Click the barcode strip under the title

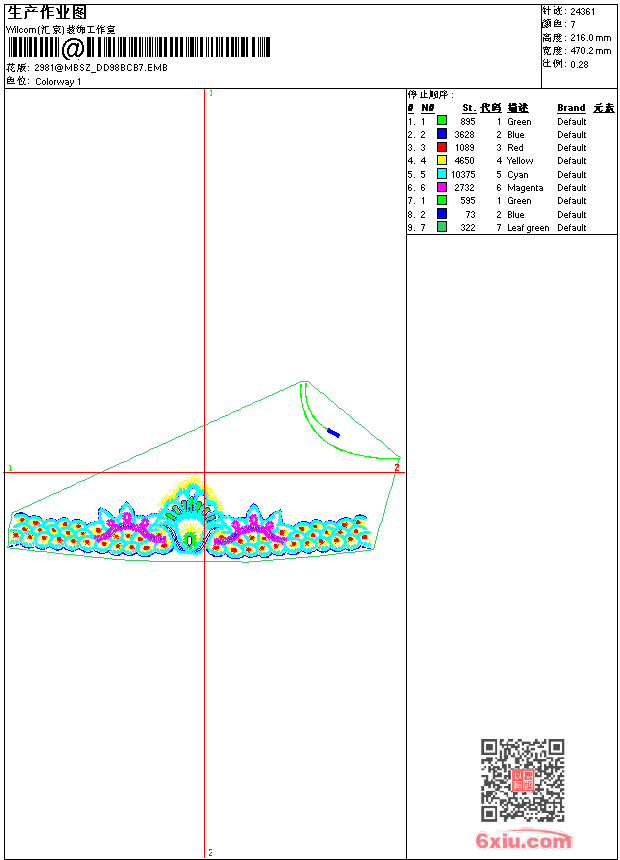click(x=139, y=47)
